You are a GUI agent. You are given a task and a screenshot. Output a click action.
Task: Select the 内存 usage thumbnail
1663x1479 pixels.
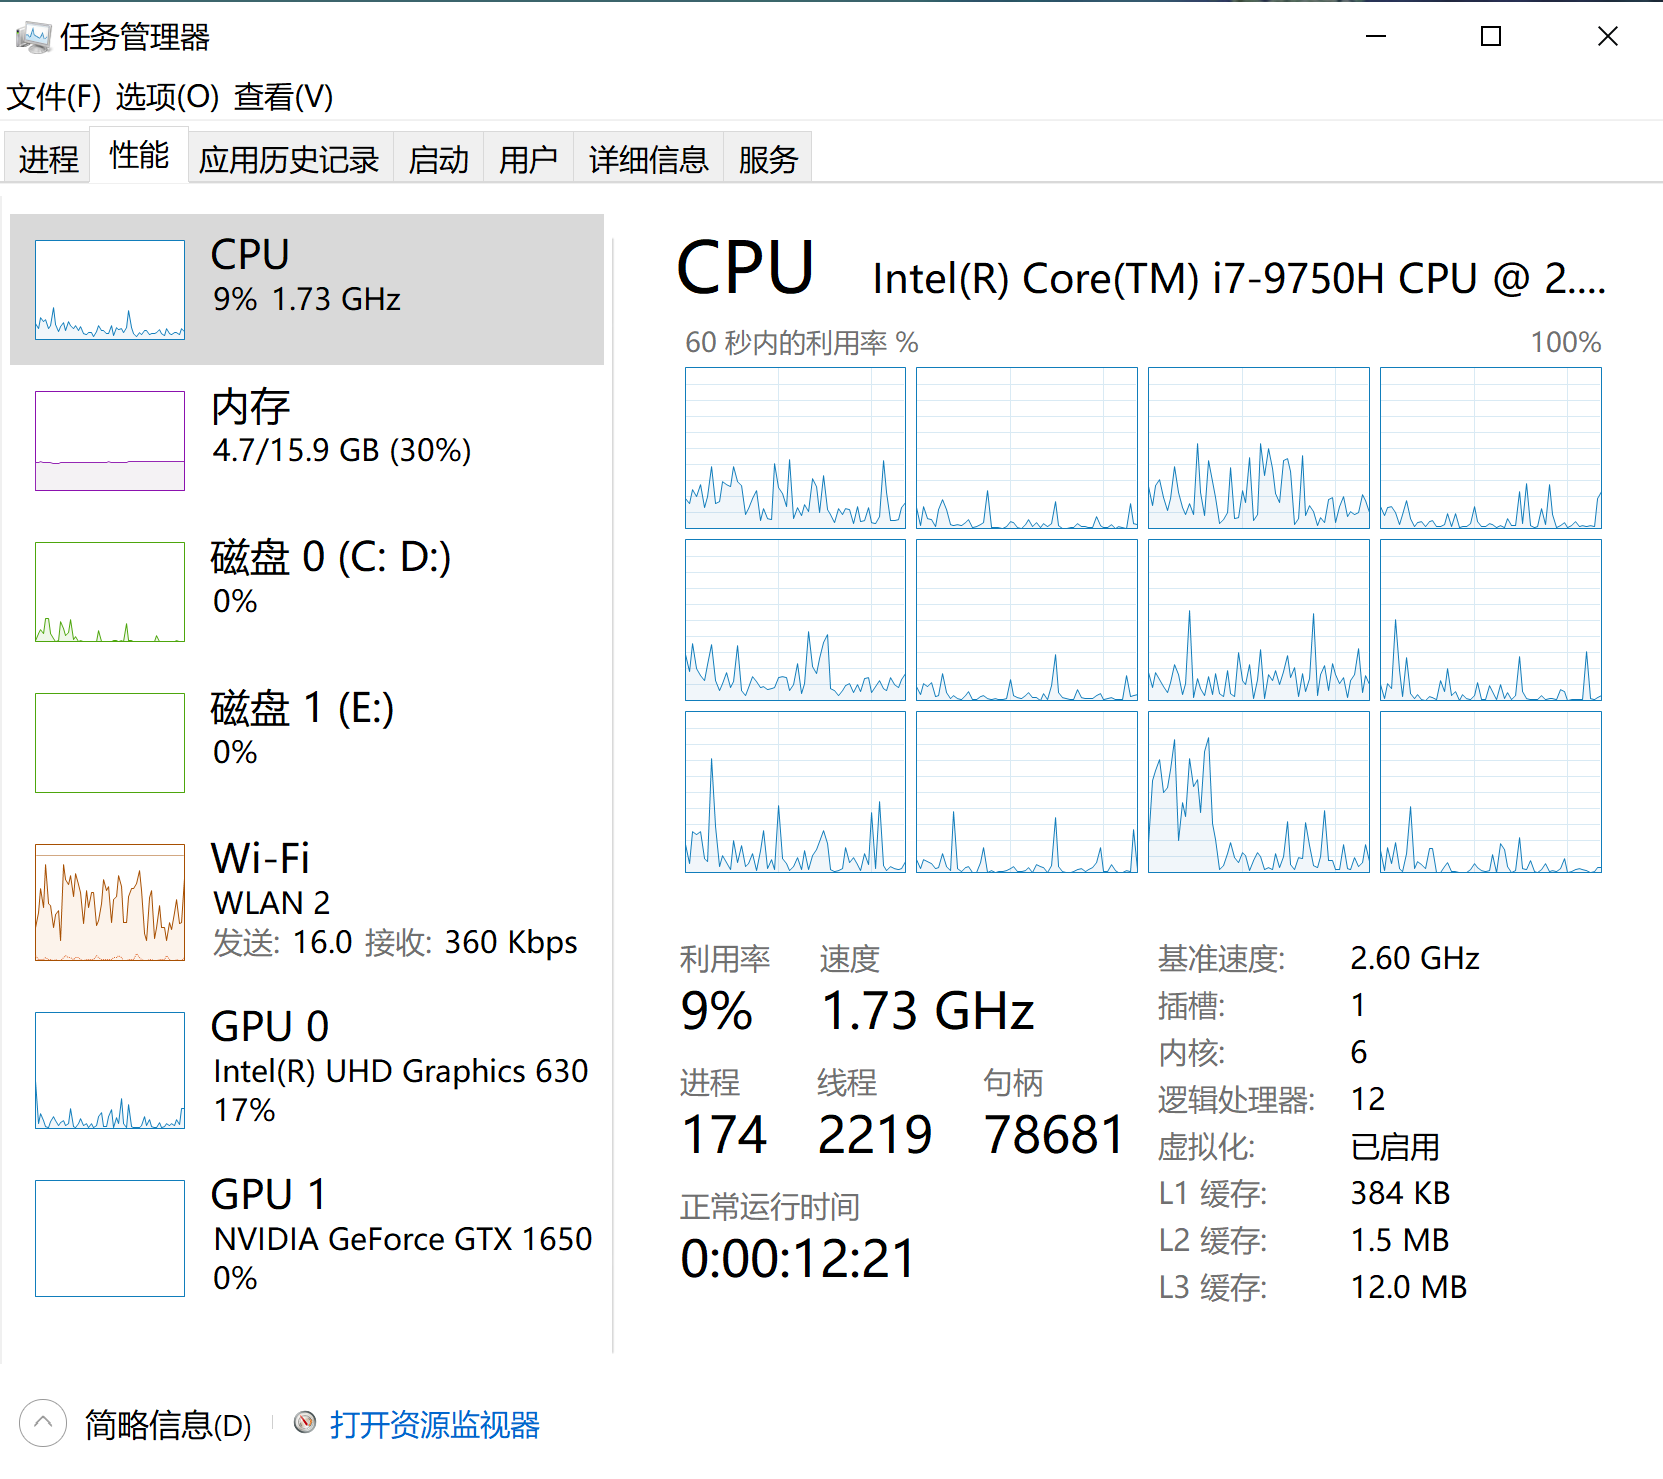pos(110,441)
